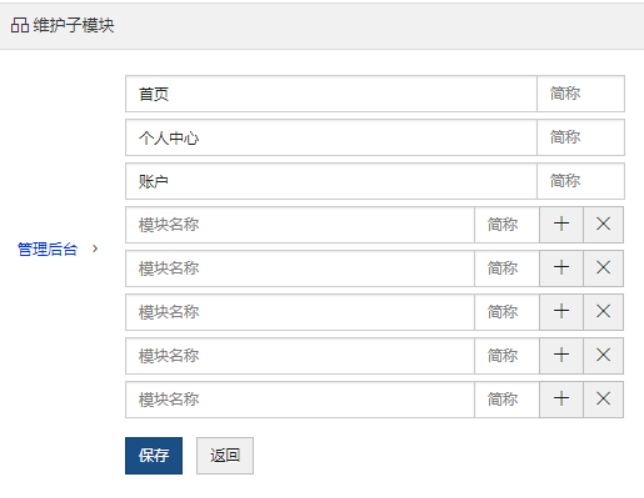Click the 返回 button

pyautogui.click(x=225, y=455)
